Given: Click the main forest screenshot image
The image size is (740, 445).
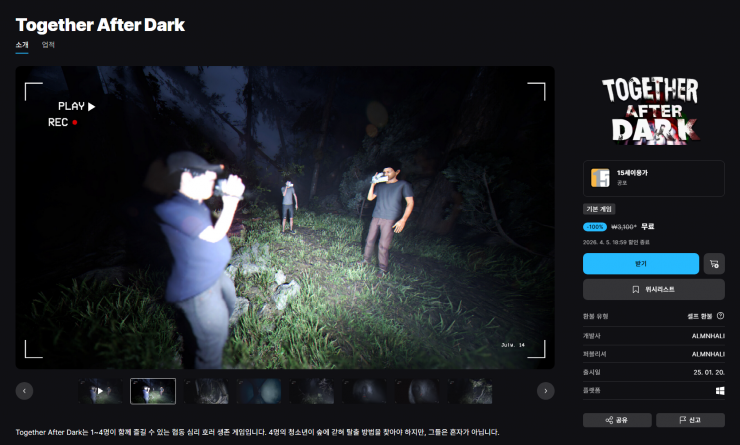Looking at the screenshot, I should point(285,217).
